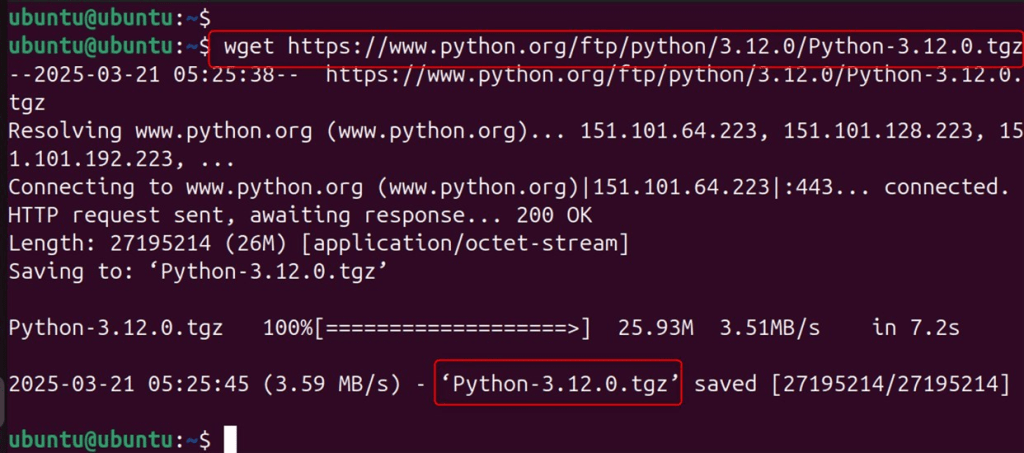The height and width of the screenshot is (453, 1024).
Task: Click the wget command in the red box
Action: [x=616, y=47]
